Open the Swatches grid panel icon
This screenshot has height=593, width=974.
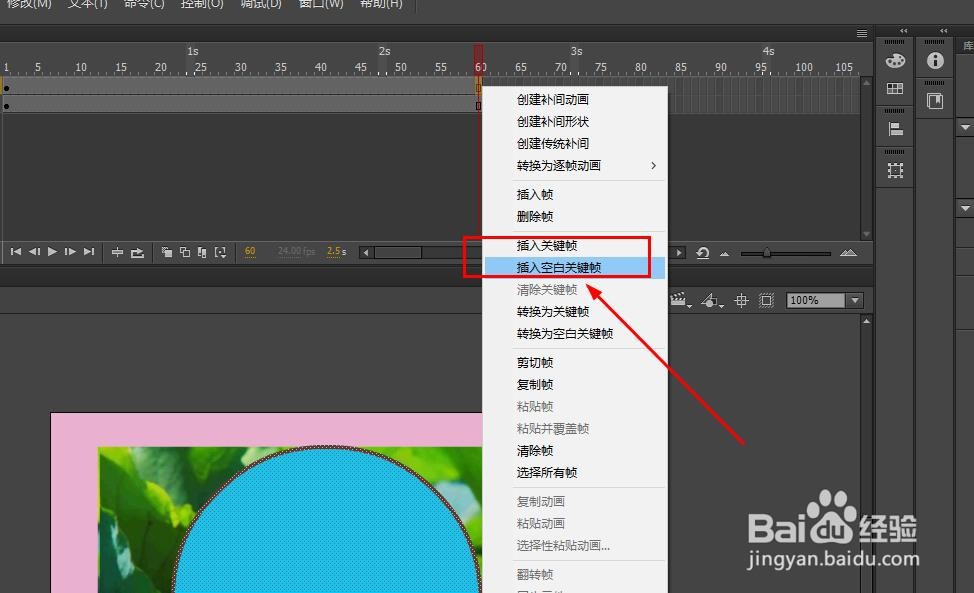[894, 89]
